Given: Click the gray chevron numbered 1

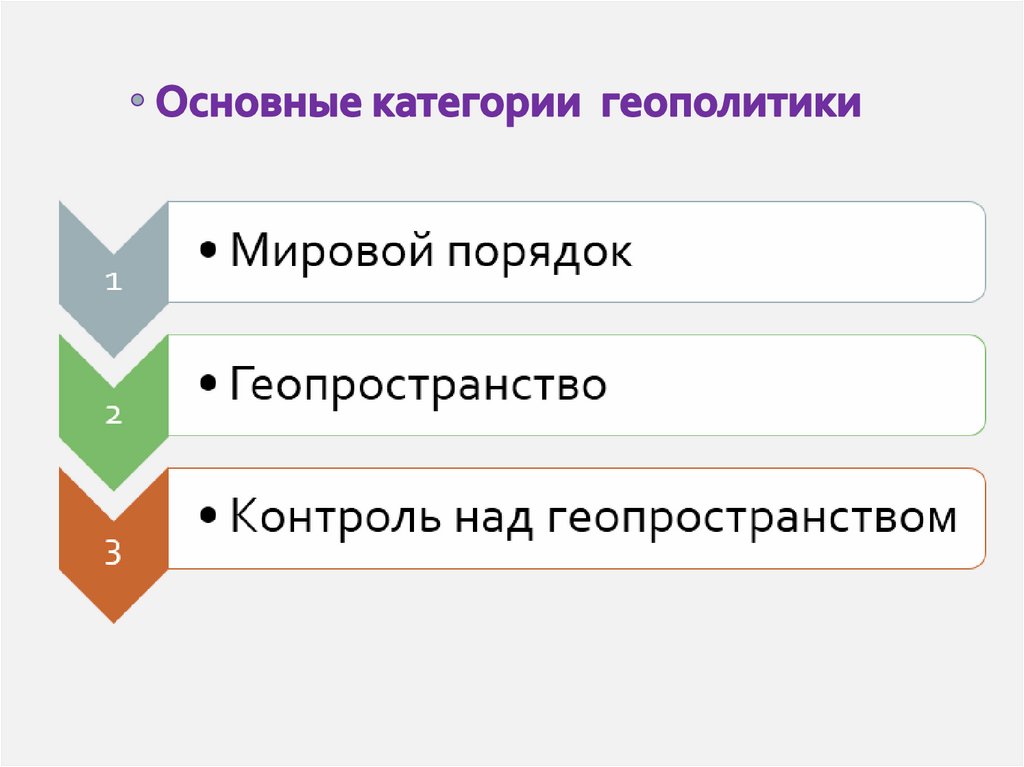Looking at the screenshot, I should (x=113, y=280).
